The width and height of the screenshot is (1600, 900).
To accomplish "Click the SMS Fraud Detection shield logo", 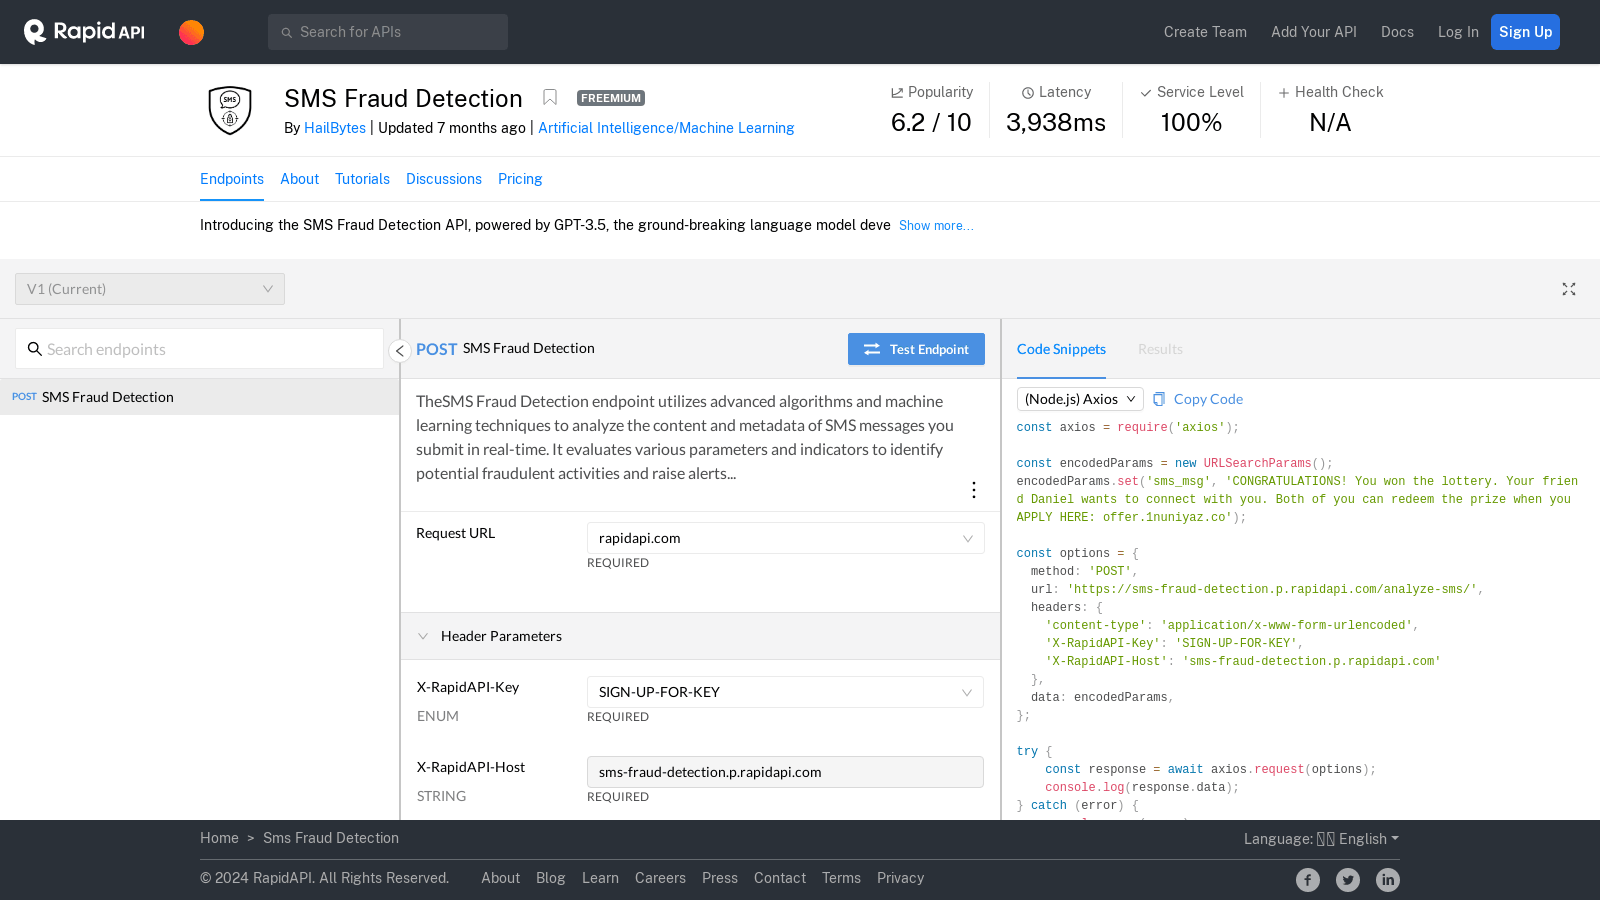I will tap(230, 110).
